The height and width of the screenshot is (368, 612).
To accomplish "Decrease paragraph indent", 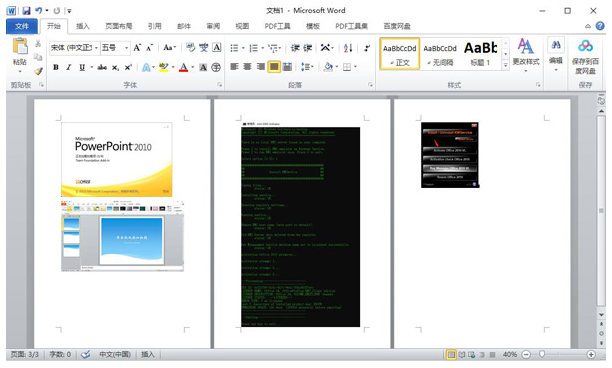I will 295,48.
